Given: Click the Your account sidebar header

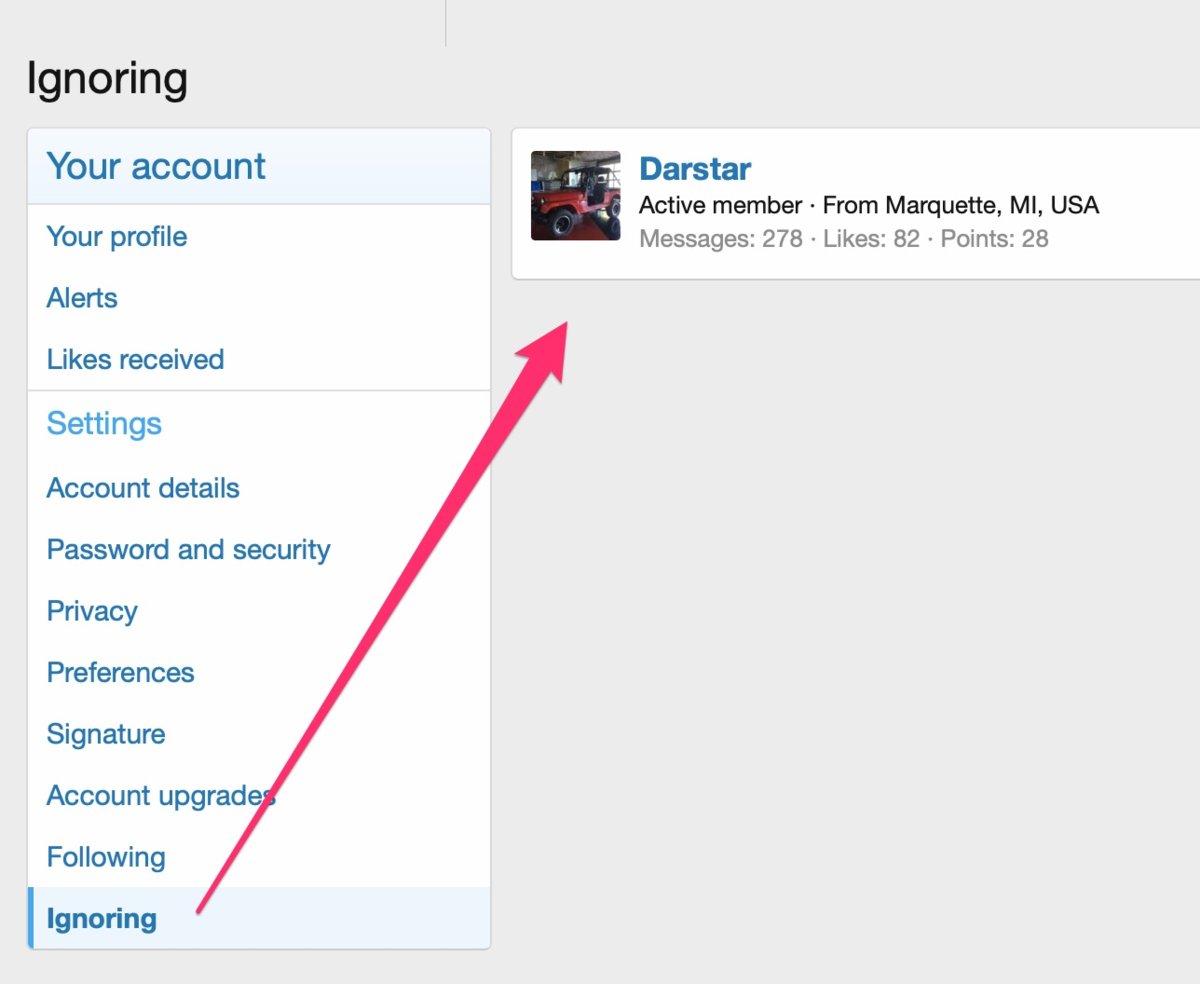Looking at the screenshot, I should point(156,166).
